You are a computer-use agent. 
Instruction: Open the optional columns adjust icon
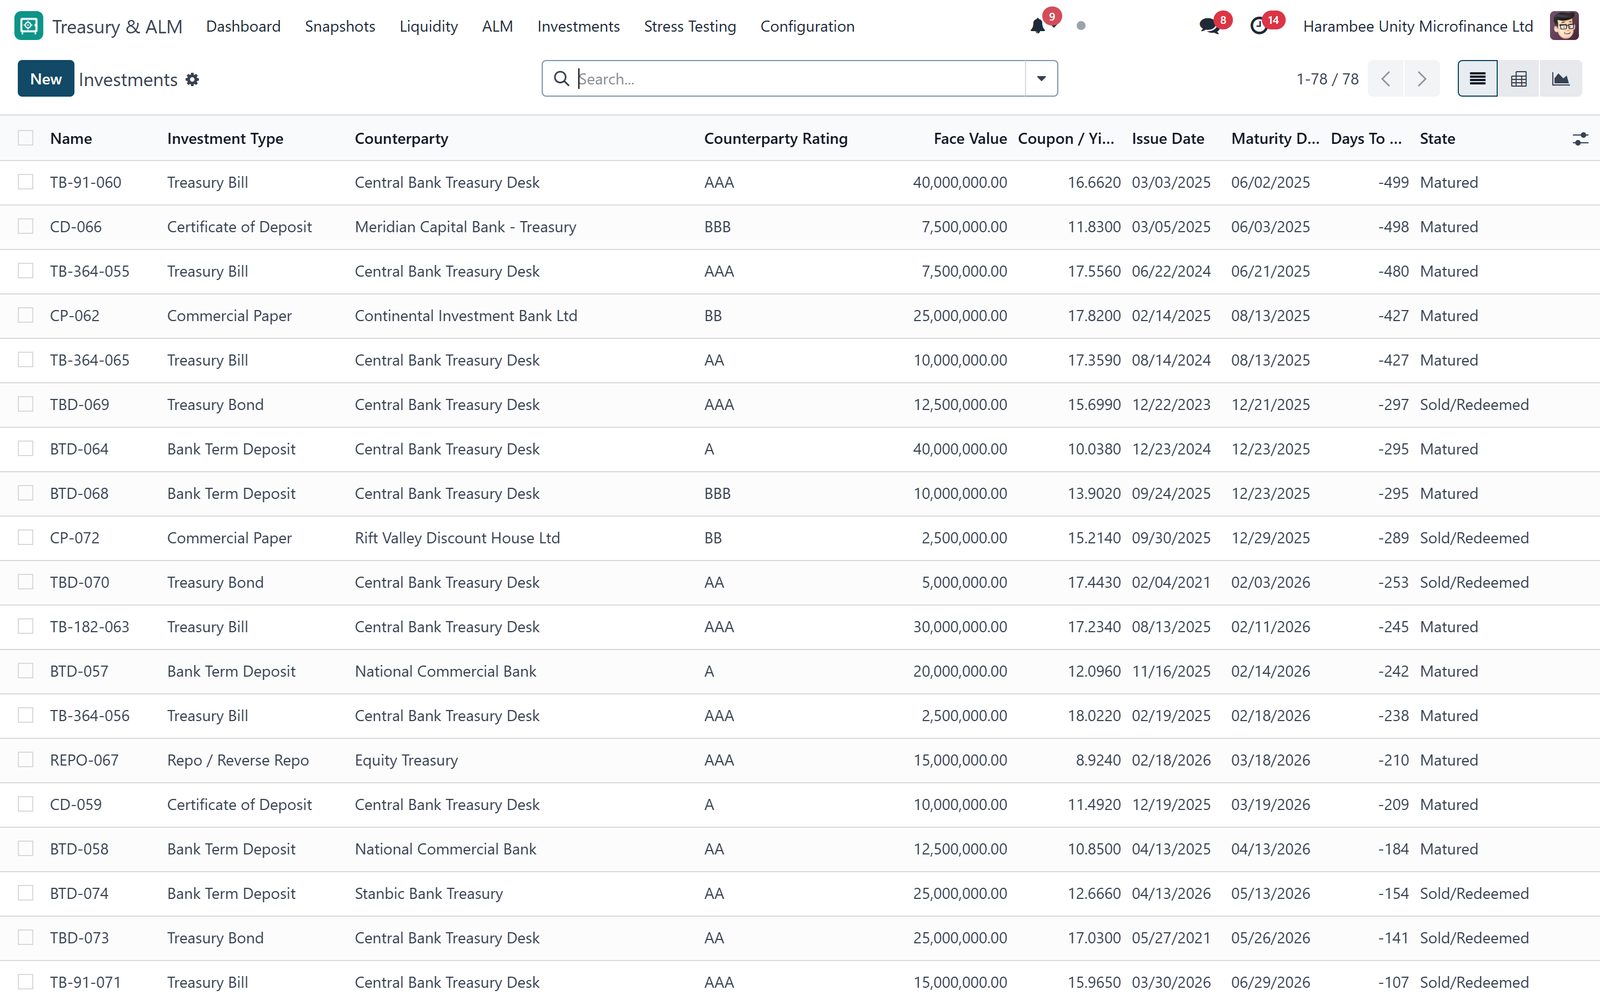pyautogui.click(x=1580, y=139)
